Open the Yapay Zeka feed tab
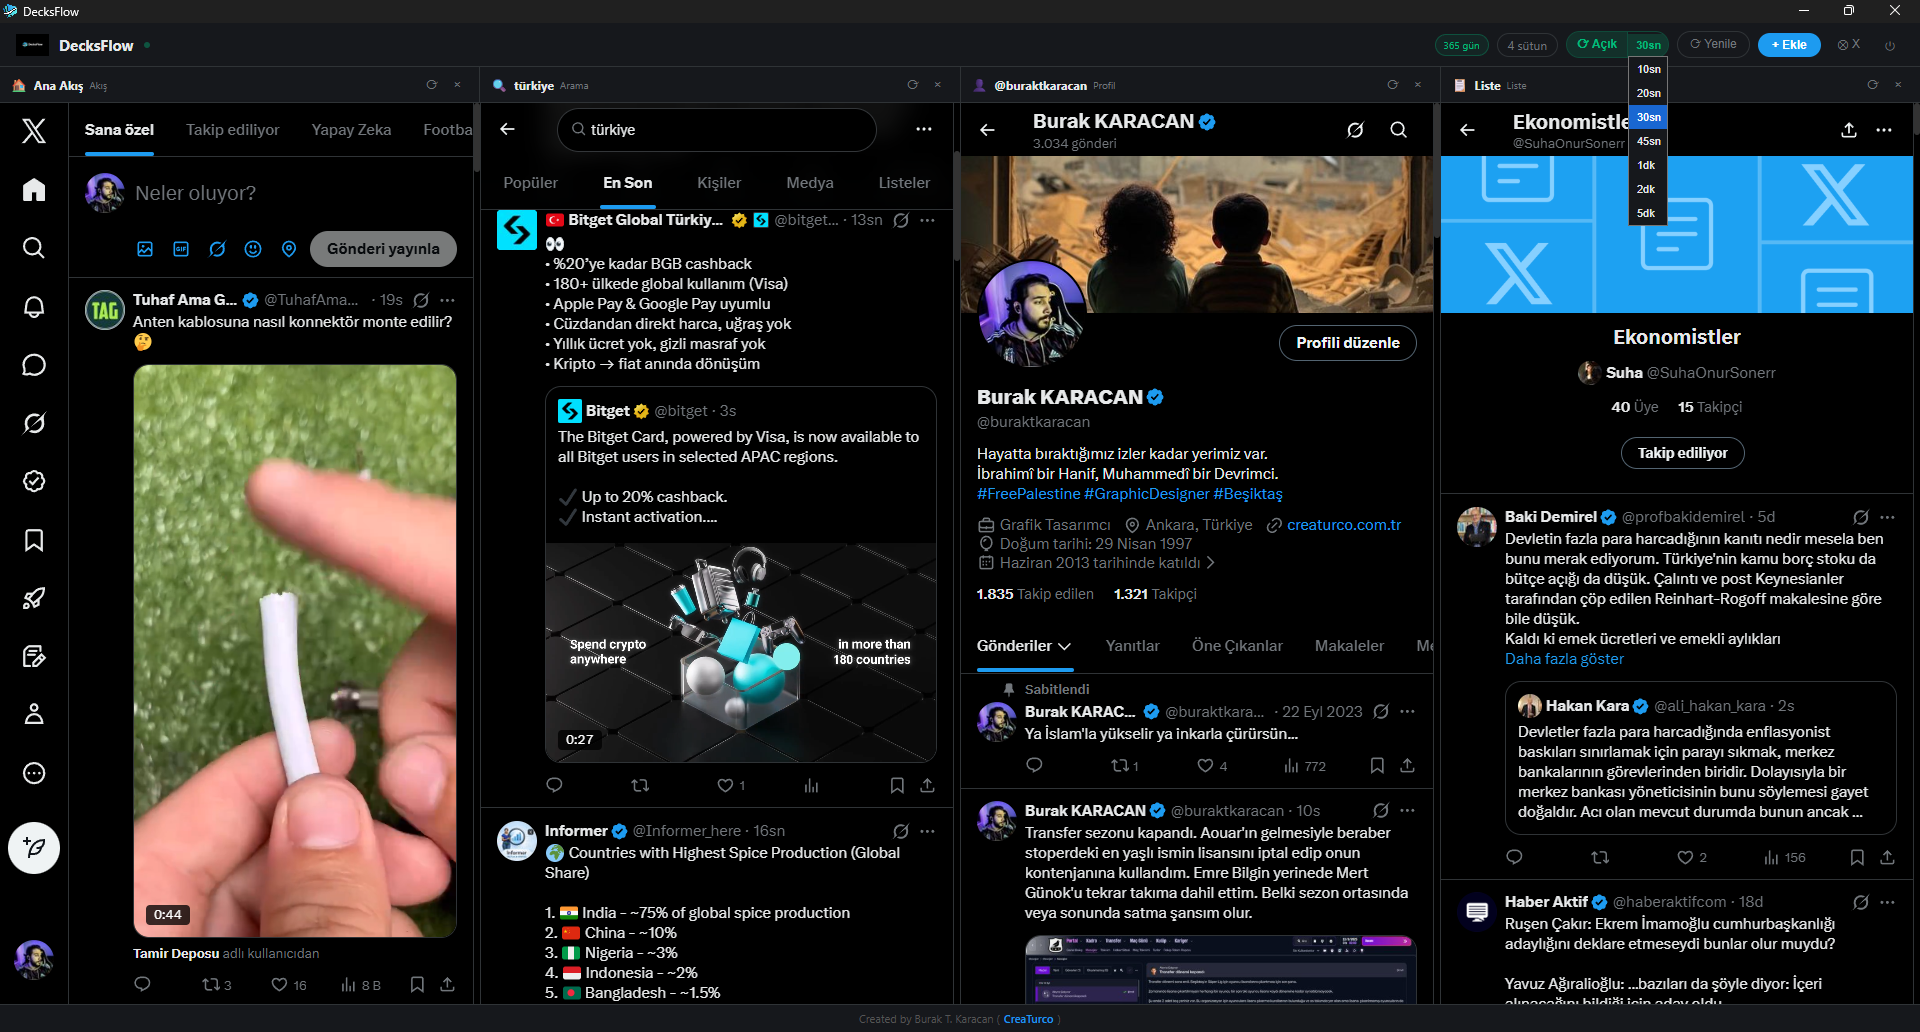The width and height of the screenshot is (1920, 1032). pos(351,130)
